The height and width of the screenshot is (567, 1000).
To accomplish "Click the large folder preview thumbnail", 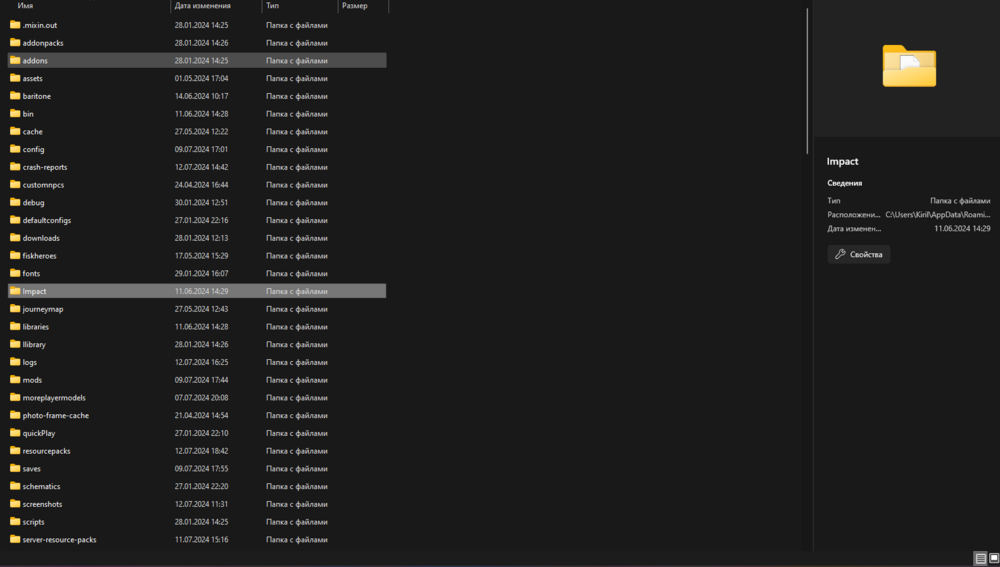I will pos(909,66).
